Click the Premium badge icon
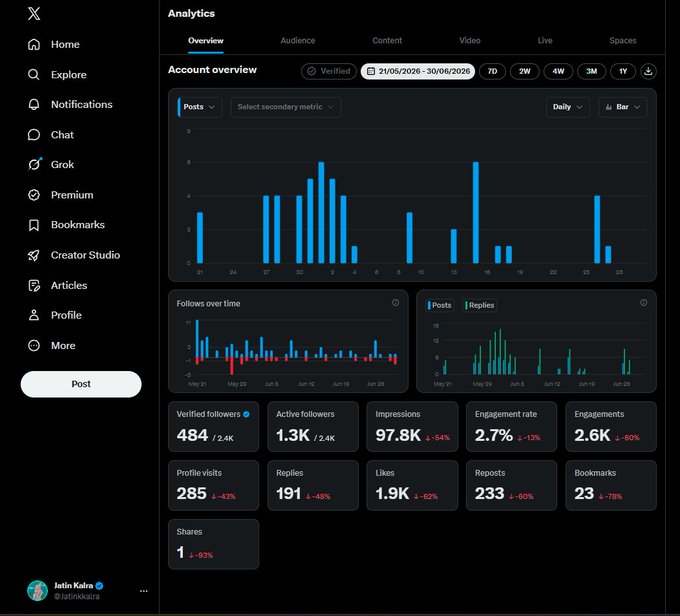680x616 pixels. point(34,195)
